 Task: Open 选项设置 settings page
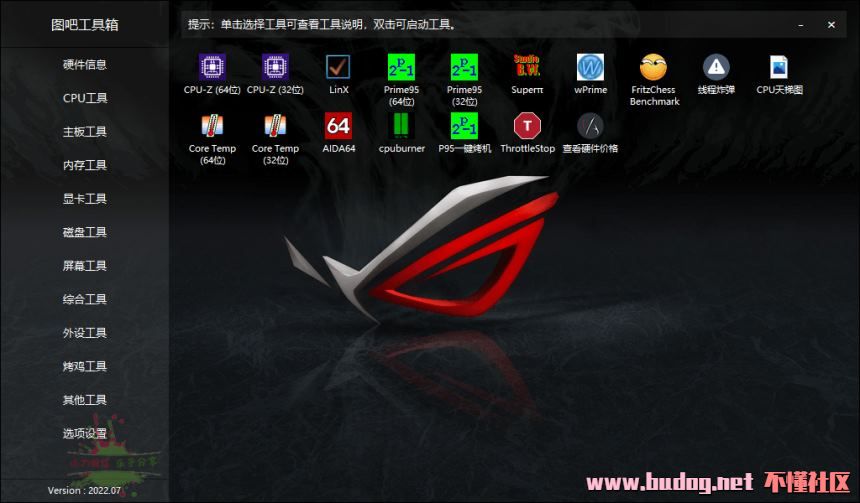tap(84, 433)
